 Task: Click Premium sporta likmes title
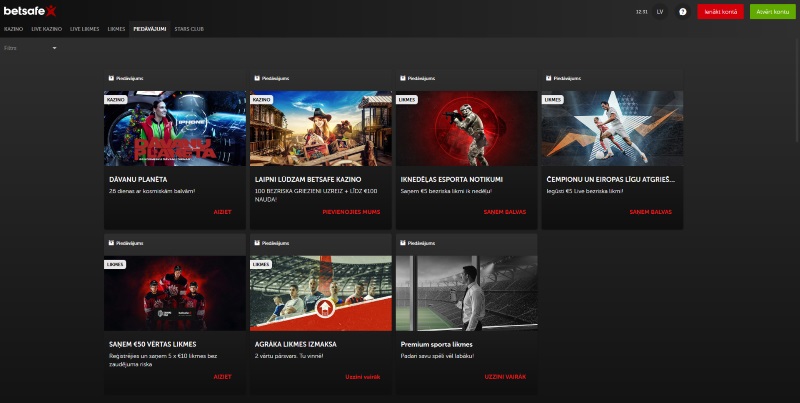pyautogui.click(x=436, y=344)
